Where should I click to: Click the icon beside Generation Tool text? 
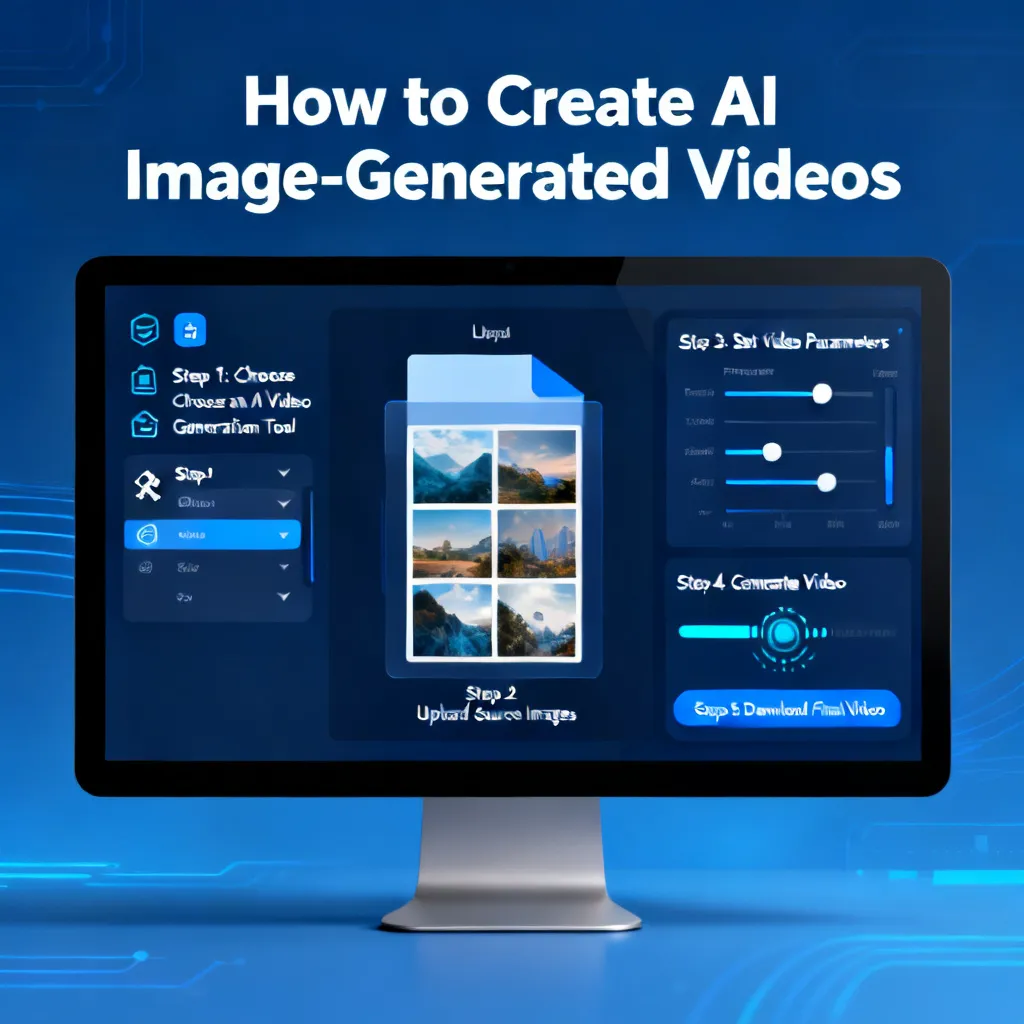(x=144, y=424)
